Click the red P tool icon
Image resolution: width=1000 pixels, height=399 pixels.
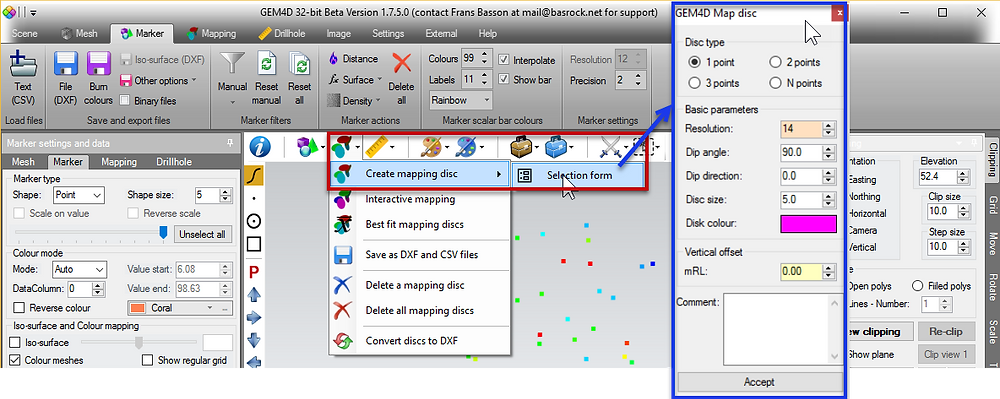tap(253, 272)
